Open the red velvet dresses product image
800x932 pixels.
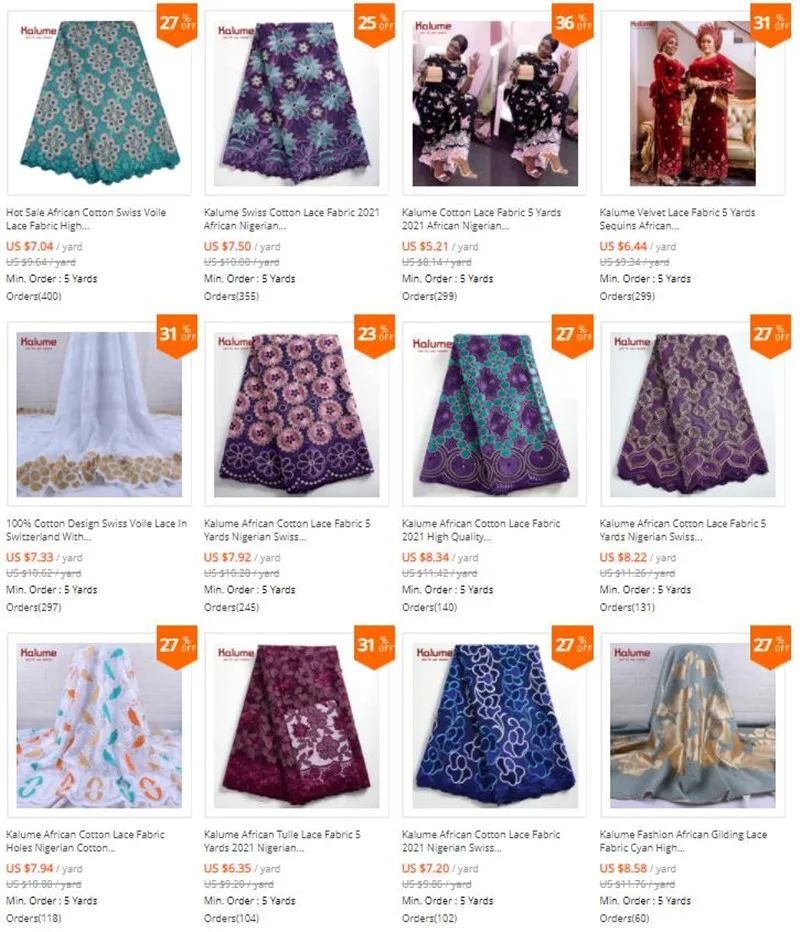pyautogui.click(x=692, y=103)
